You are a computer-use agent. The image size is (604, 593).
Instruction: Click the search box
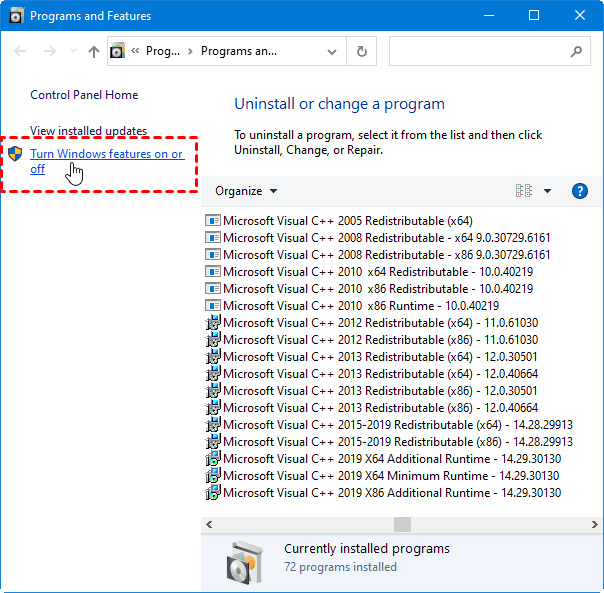[x=489, y=51]
